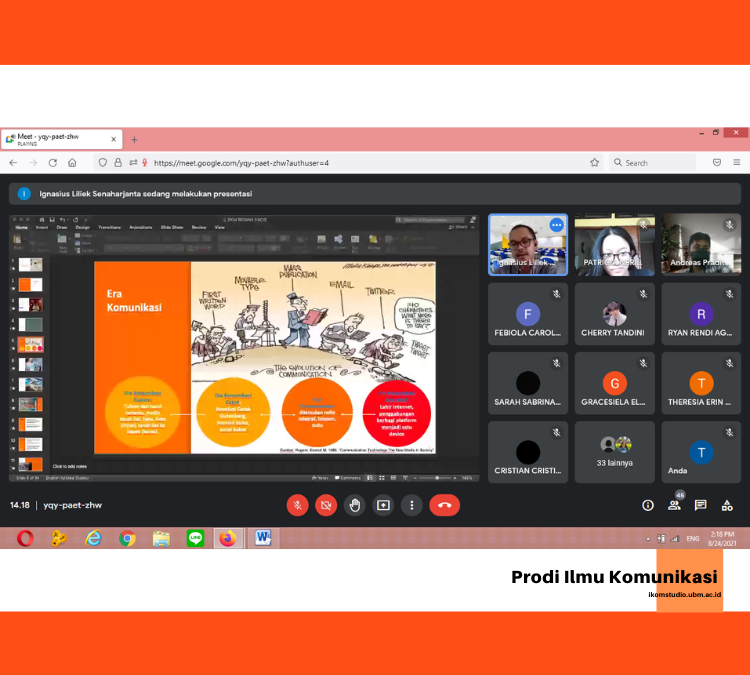Open Google Chrome from the taskbar
This screenshot has width=750, height=675.
tap(127, 539)
